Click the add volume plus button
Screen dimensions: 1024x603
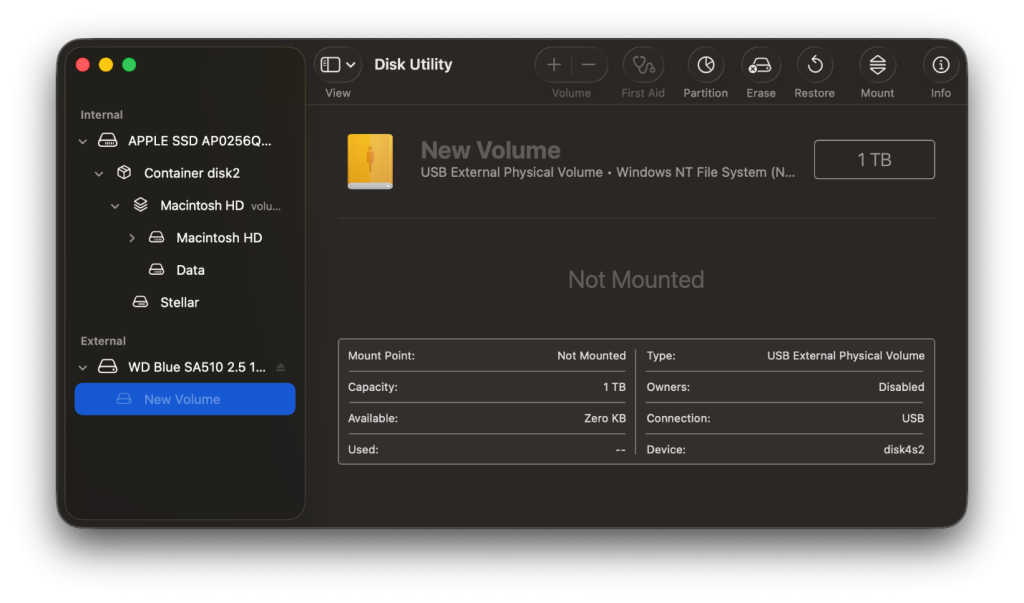(x=554, y=65)
